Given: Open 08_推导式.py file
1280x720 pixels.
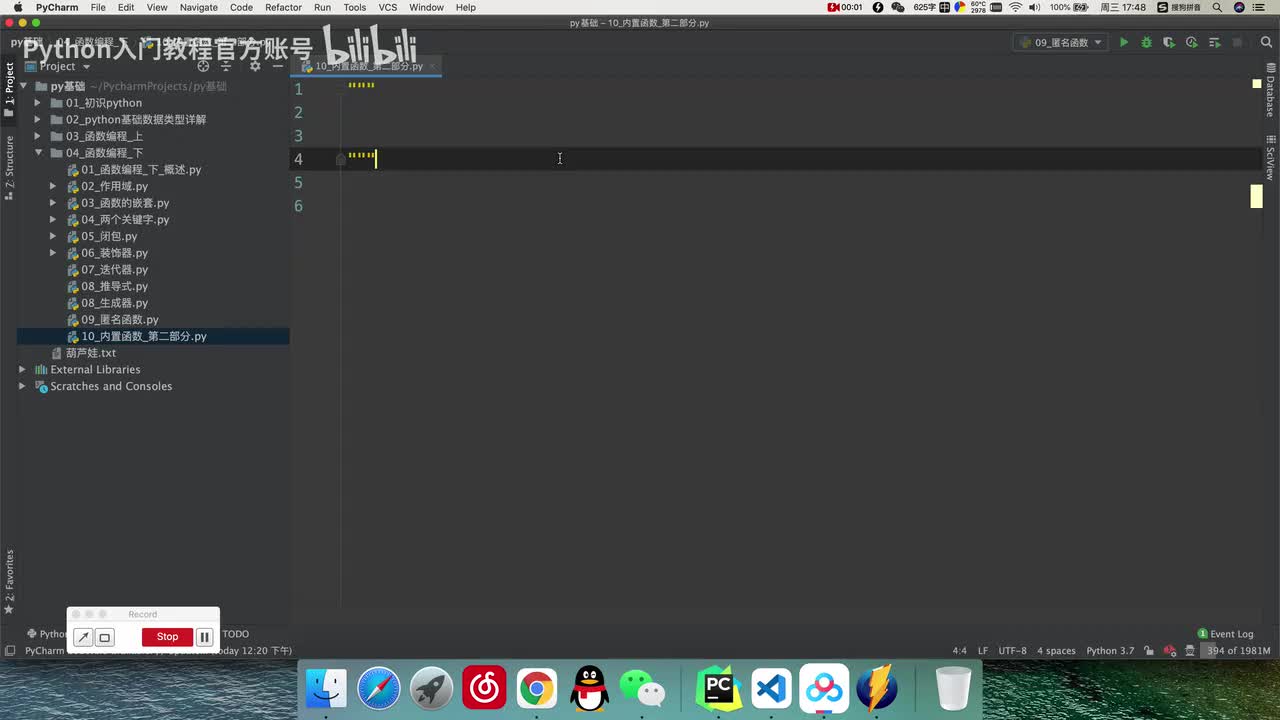Looking at the screenshot, I should [114, 286].
